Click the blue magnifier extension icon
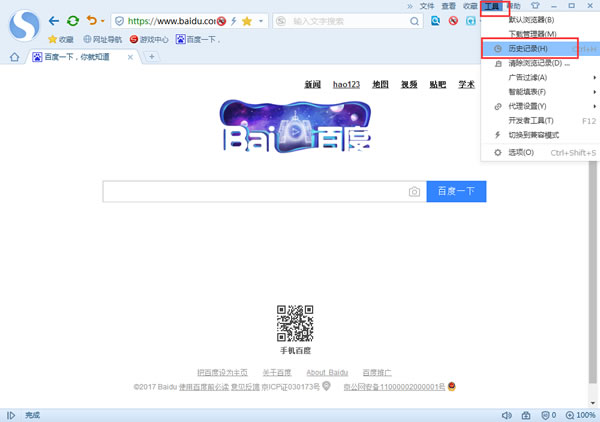Screen dimensions: 600x422 (x=435, y=21)
